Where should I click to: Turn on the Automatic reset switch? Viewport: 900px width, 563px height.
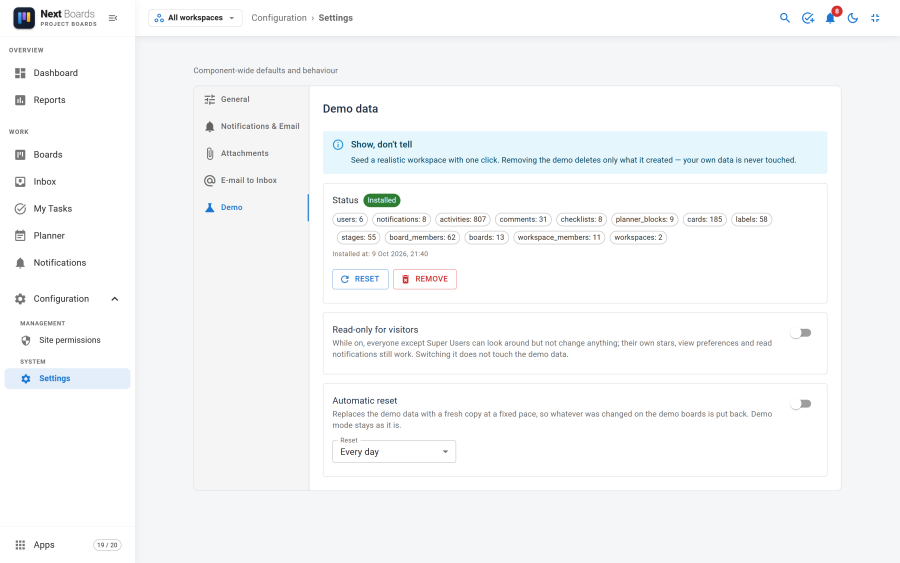pyautogui.click(x=801, y=404)
